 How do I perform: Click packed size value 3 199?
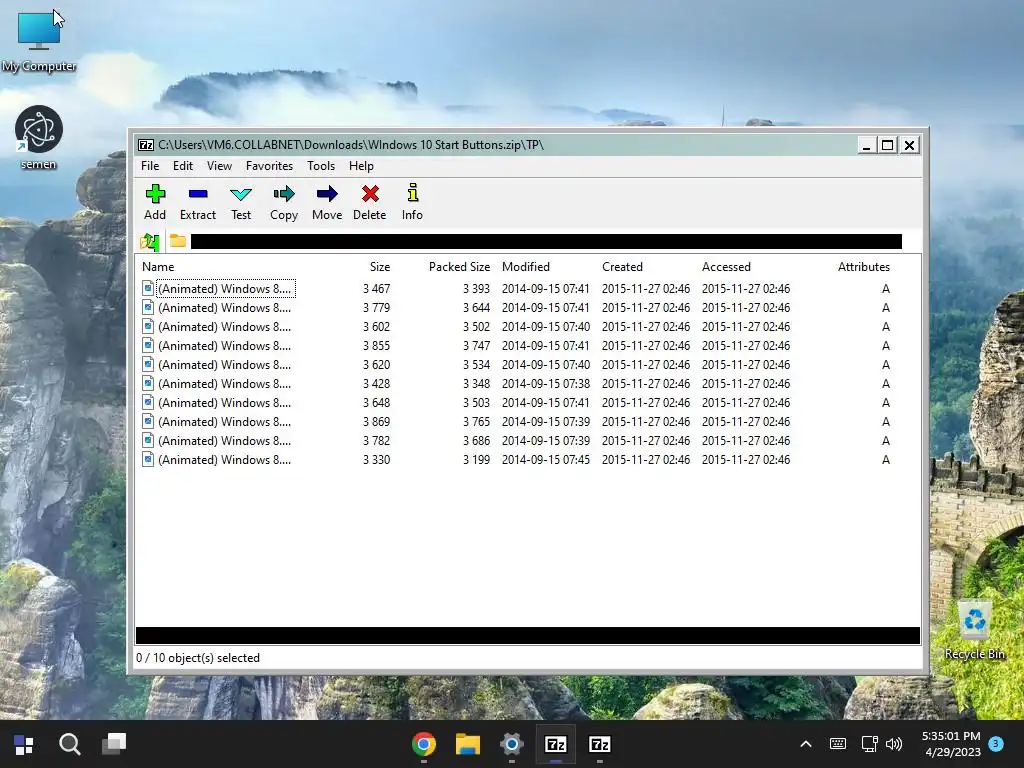click(x=476, y=460)
